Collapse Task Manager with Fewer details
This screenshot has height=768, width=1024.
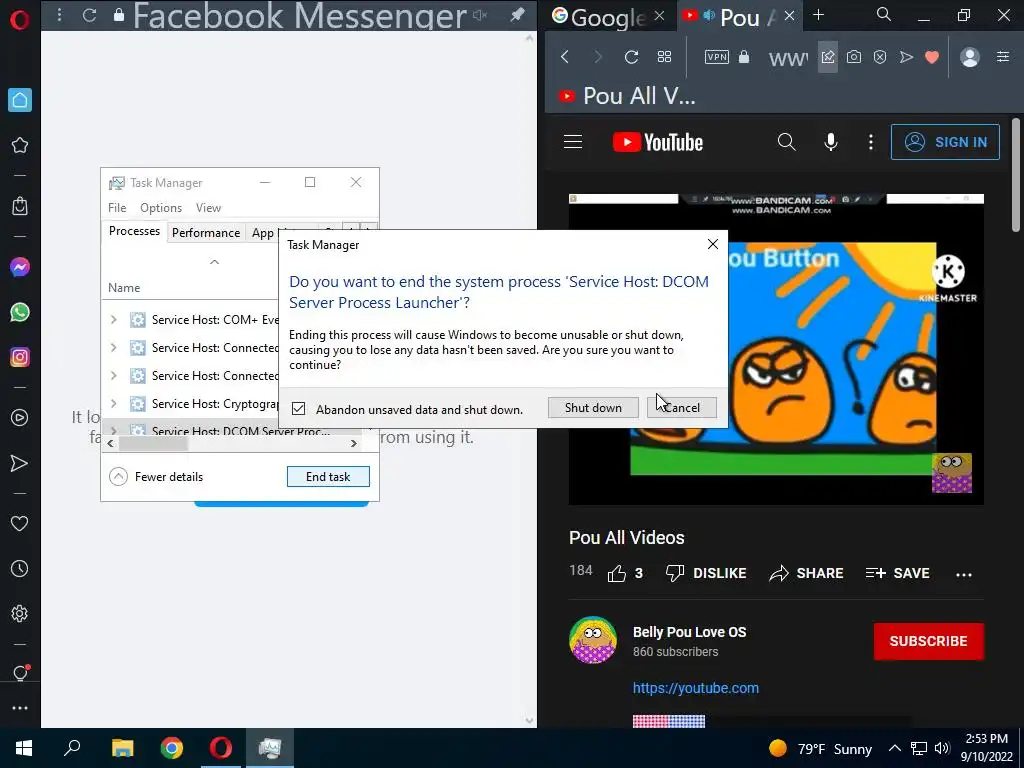point(157,477)
